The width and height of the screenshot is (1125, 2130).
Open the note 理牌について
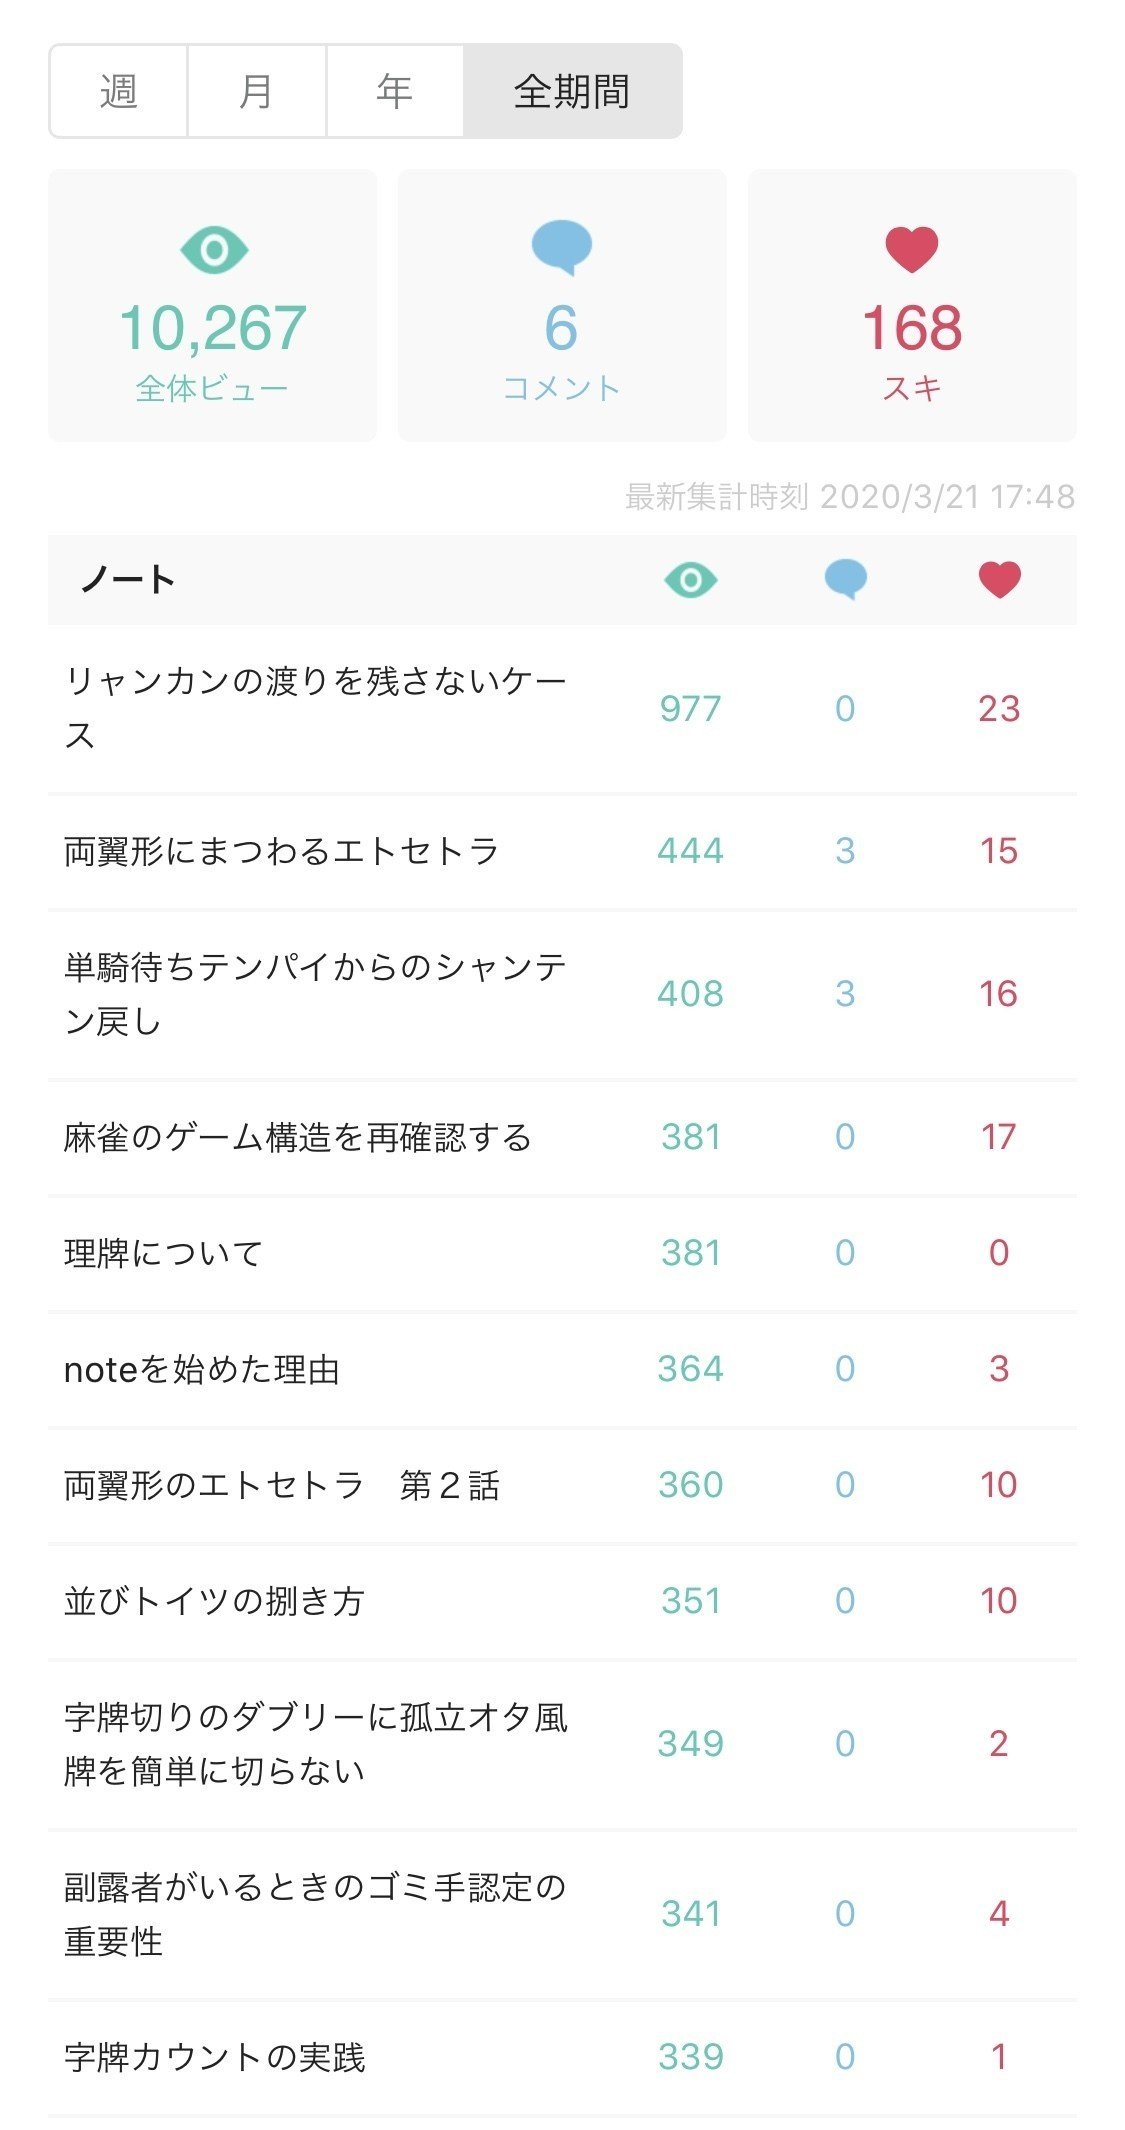[163, 1253]
